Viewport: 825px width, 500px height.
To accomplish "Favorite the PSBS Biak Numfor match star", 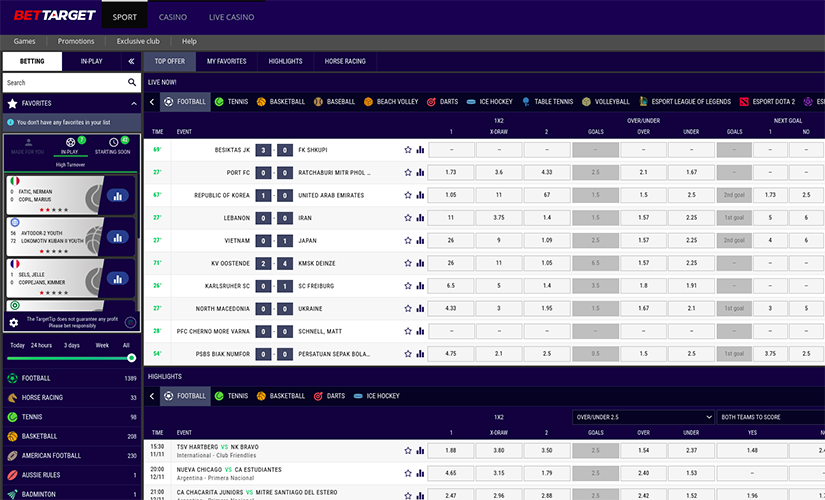I will pos(408,354).
